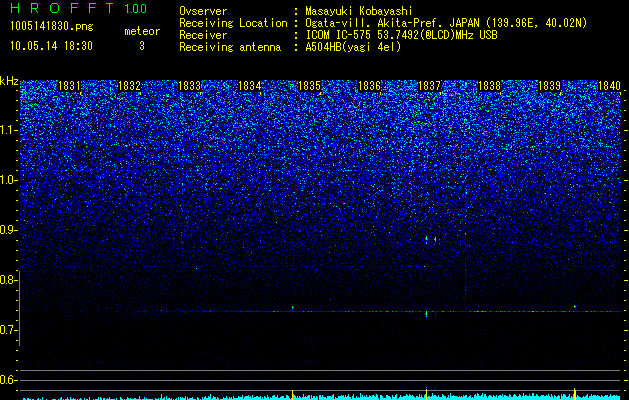The width and height of the screenshot is (629, 400).
Task: Click the 1836 time marker
Action: pos(369,86)
